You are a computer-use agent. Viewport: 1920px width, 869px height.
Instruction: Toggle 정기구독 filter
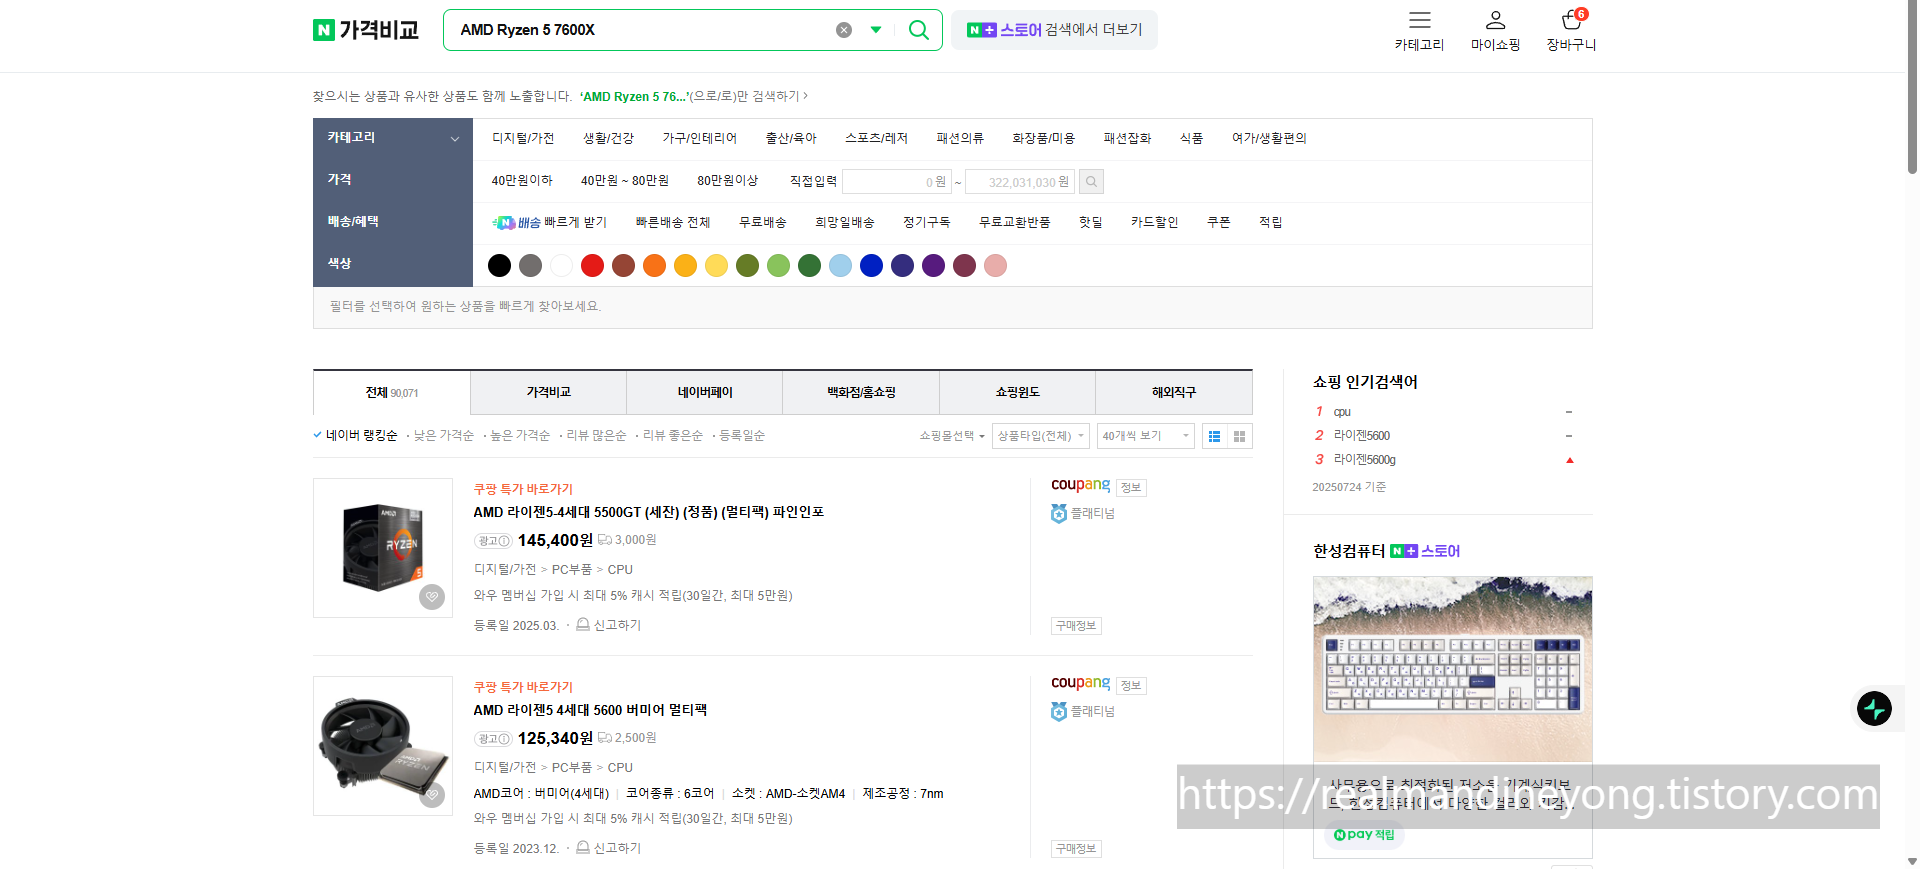pos(926,222)
